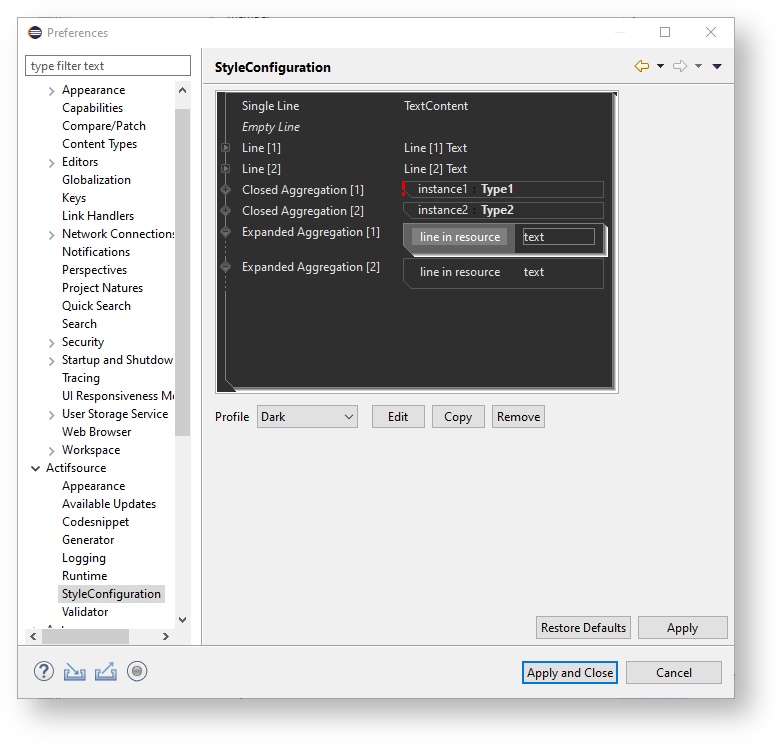This screenshot has width=783, height=747.
Task: Click the Export preferences icon
Action: click(106, 672)
